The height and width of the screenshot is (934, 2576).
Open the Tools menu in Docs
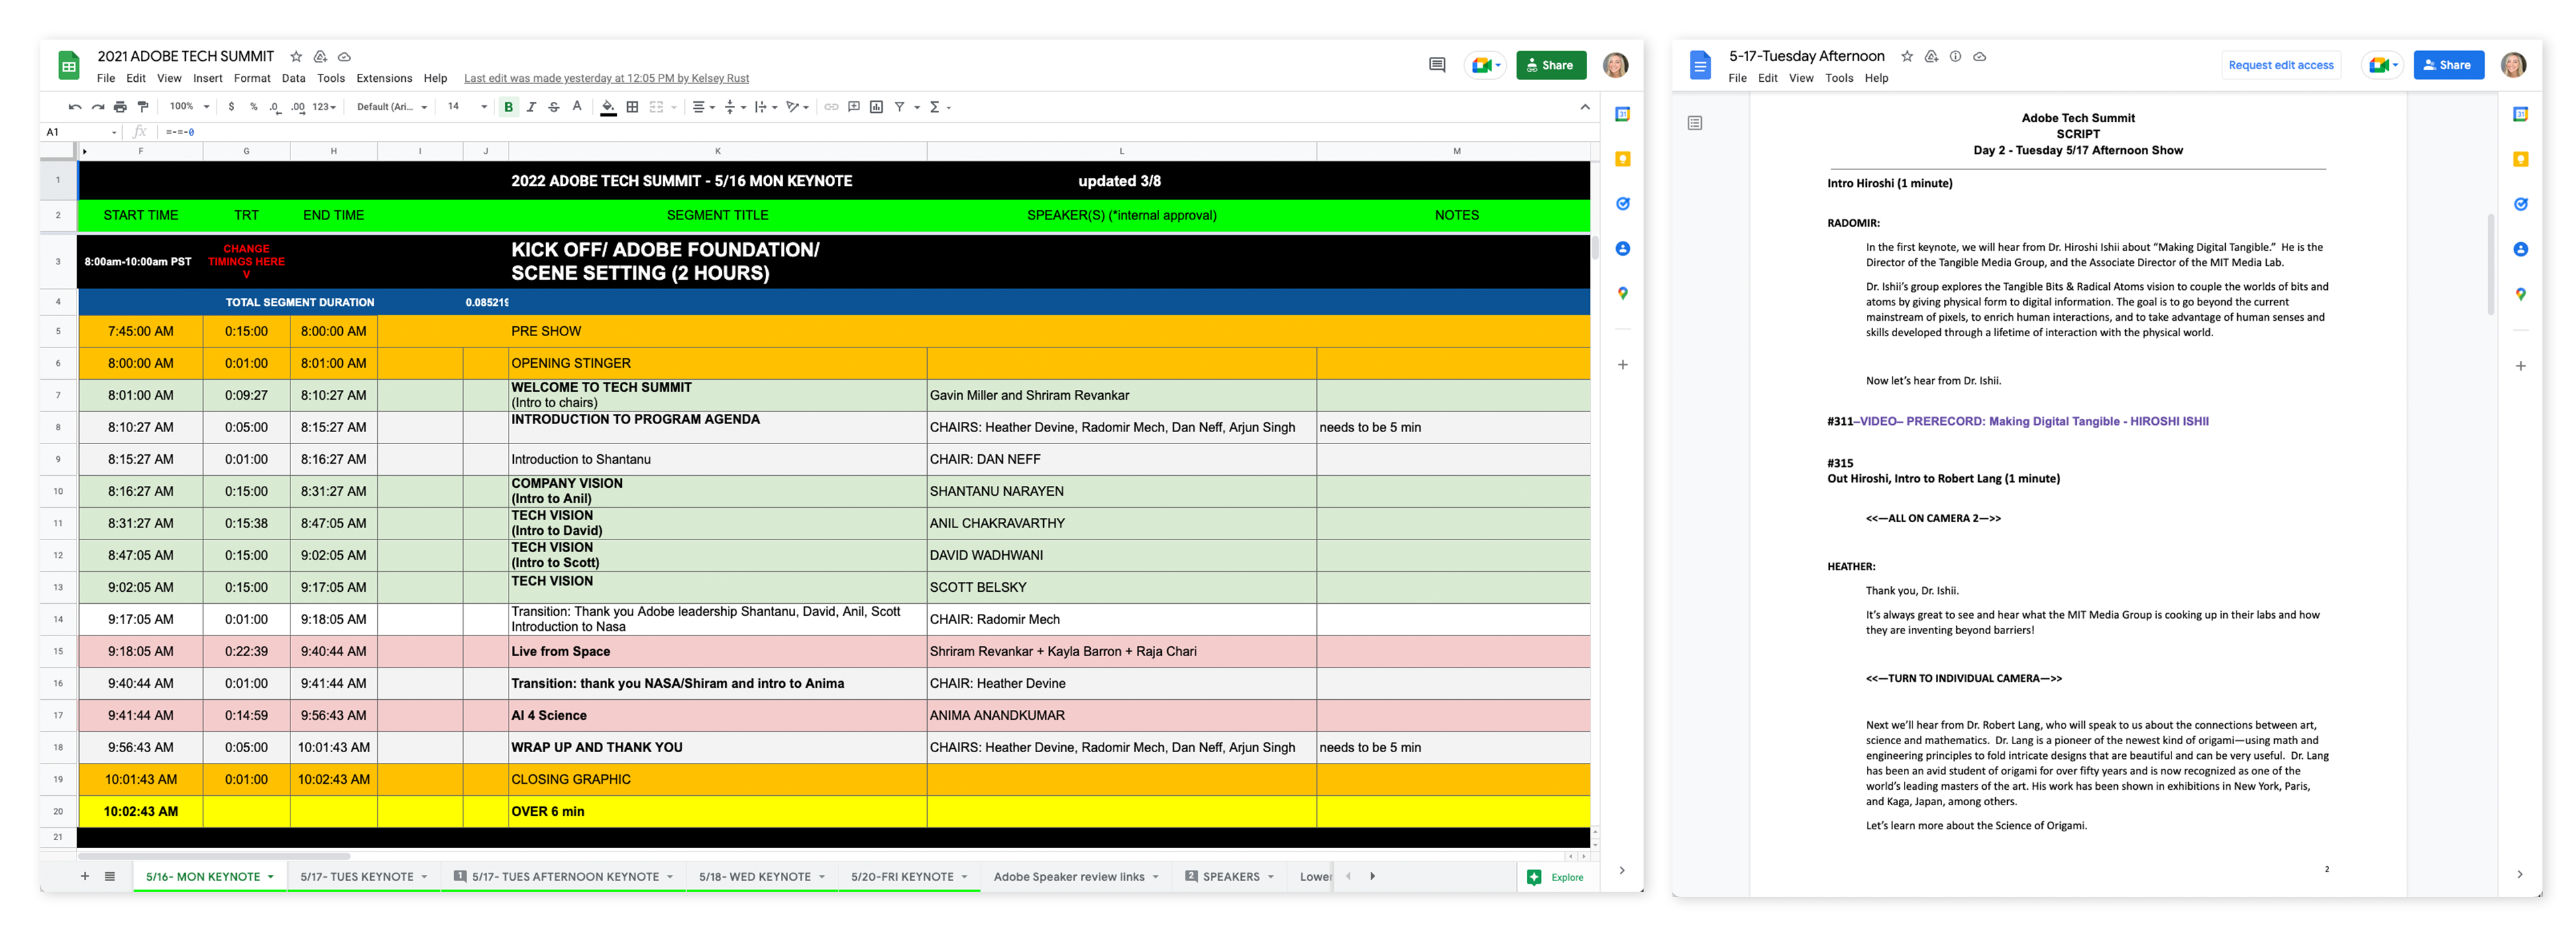tap(1838, 78)
